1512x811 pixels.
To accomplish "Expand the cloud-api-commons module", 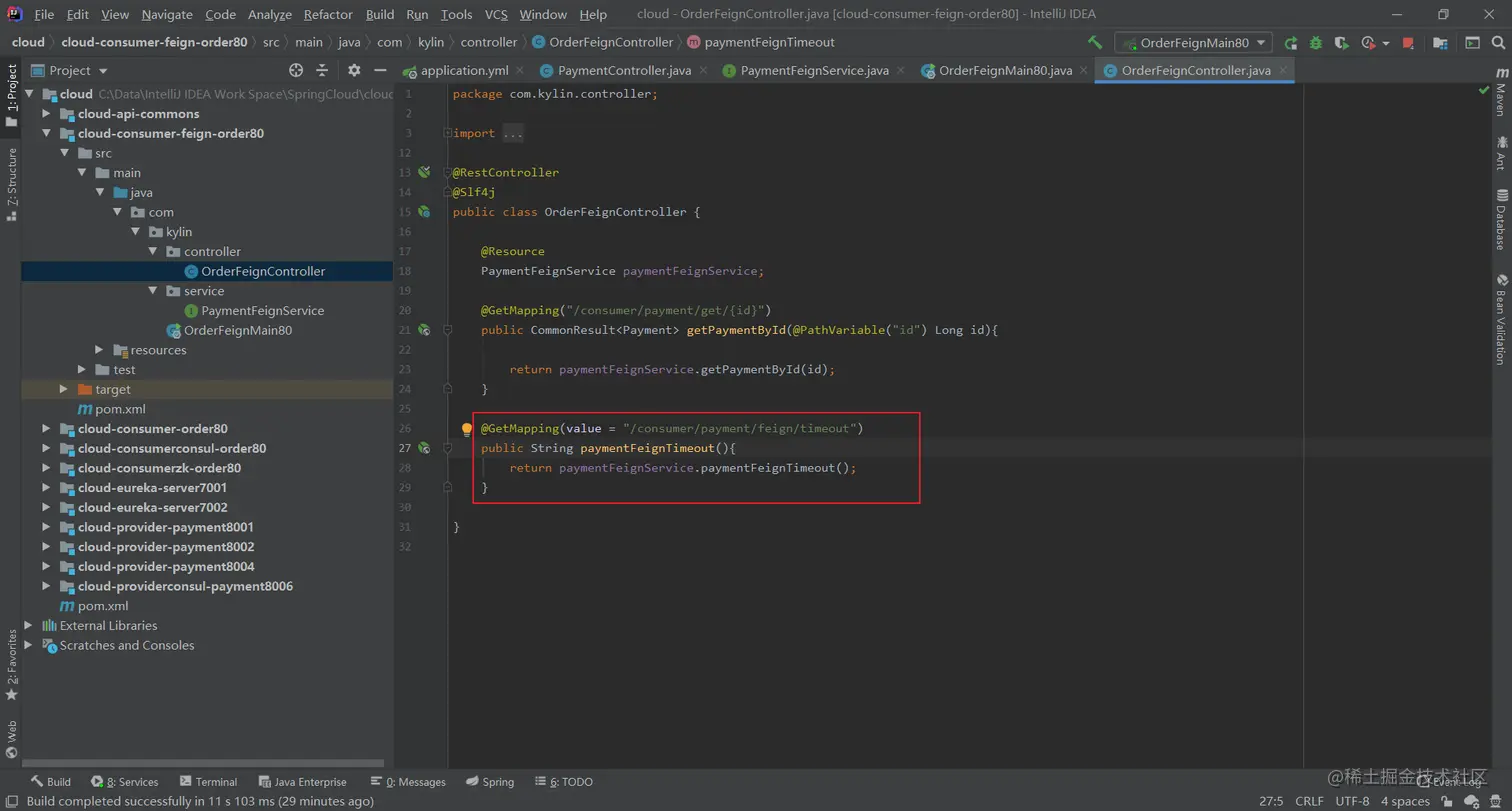I will click(46, 114).
